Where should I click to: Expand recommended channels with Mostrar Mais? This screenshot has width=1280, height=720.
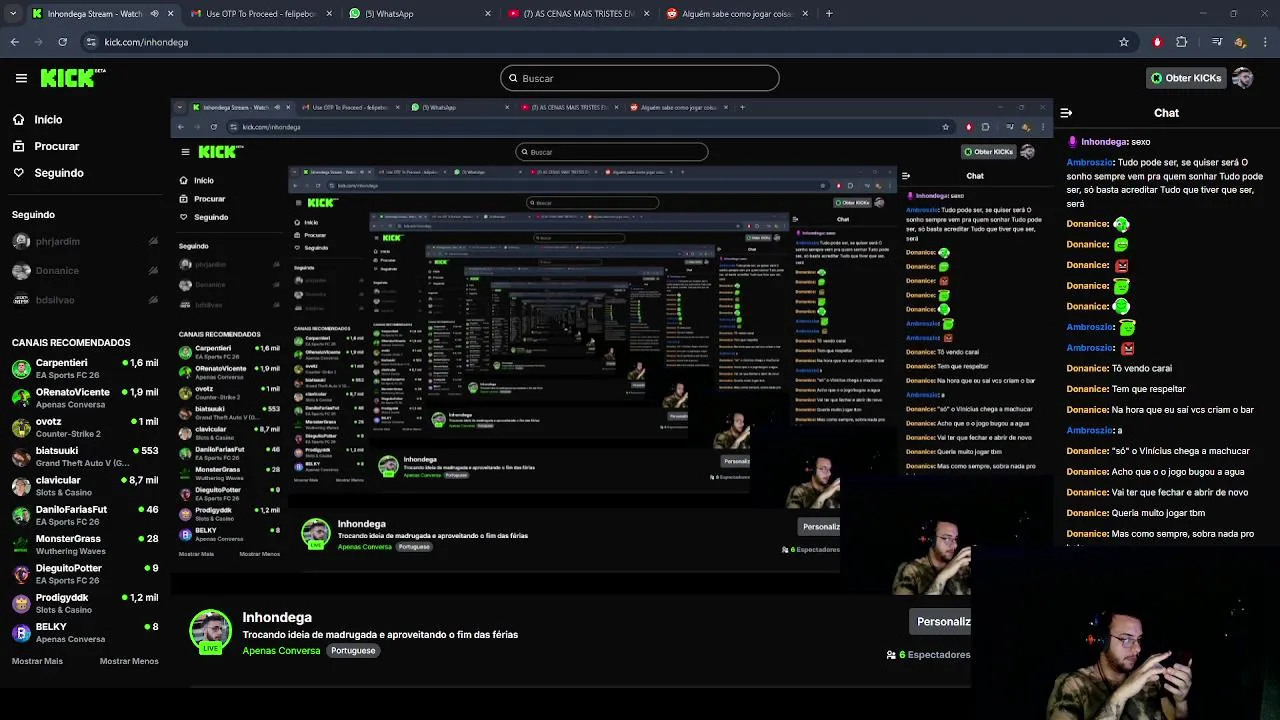pyautogui.click(x=37, y=661)
